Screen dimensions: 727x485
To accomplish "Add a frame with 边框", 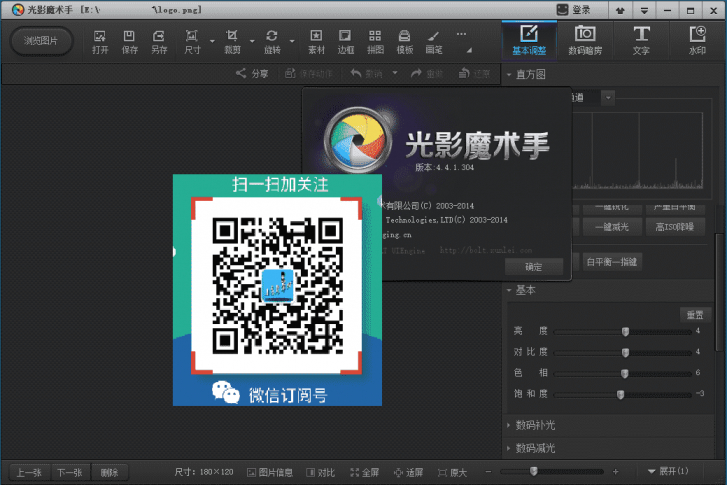I will [345, 42].
